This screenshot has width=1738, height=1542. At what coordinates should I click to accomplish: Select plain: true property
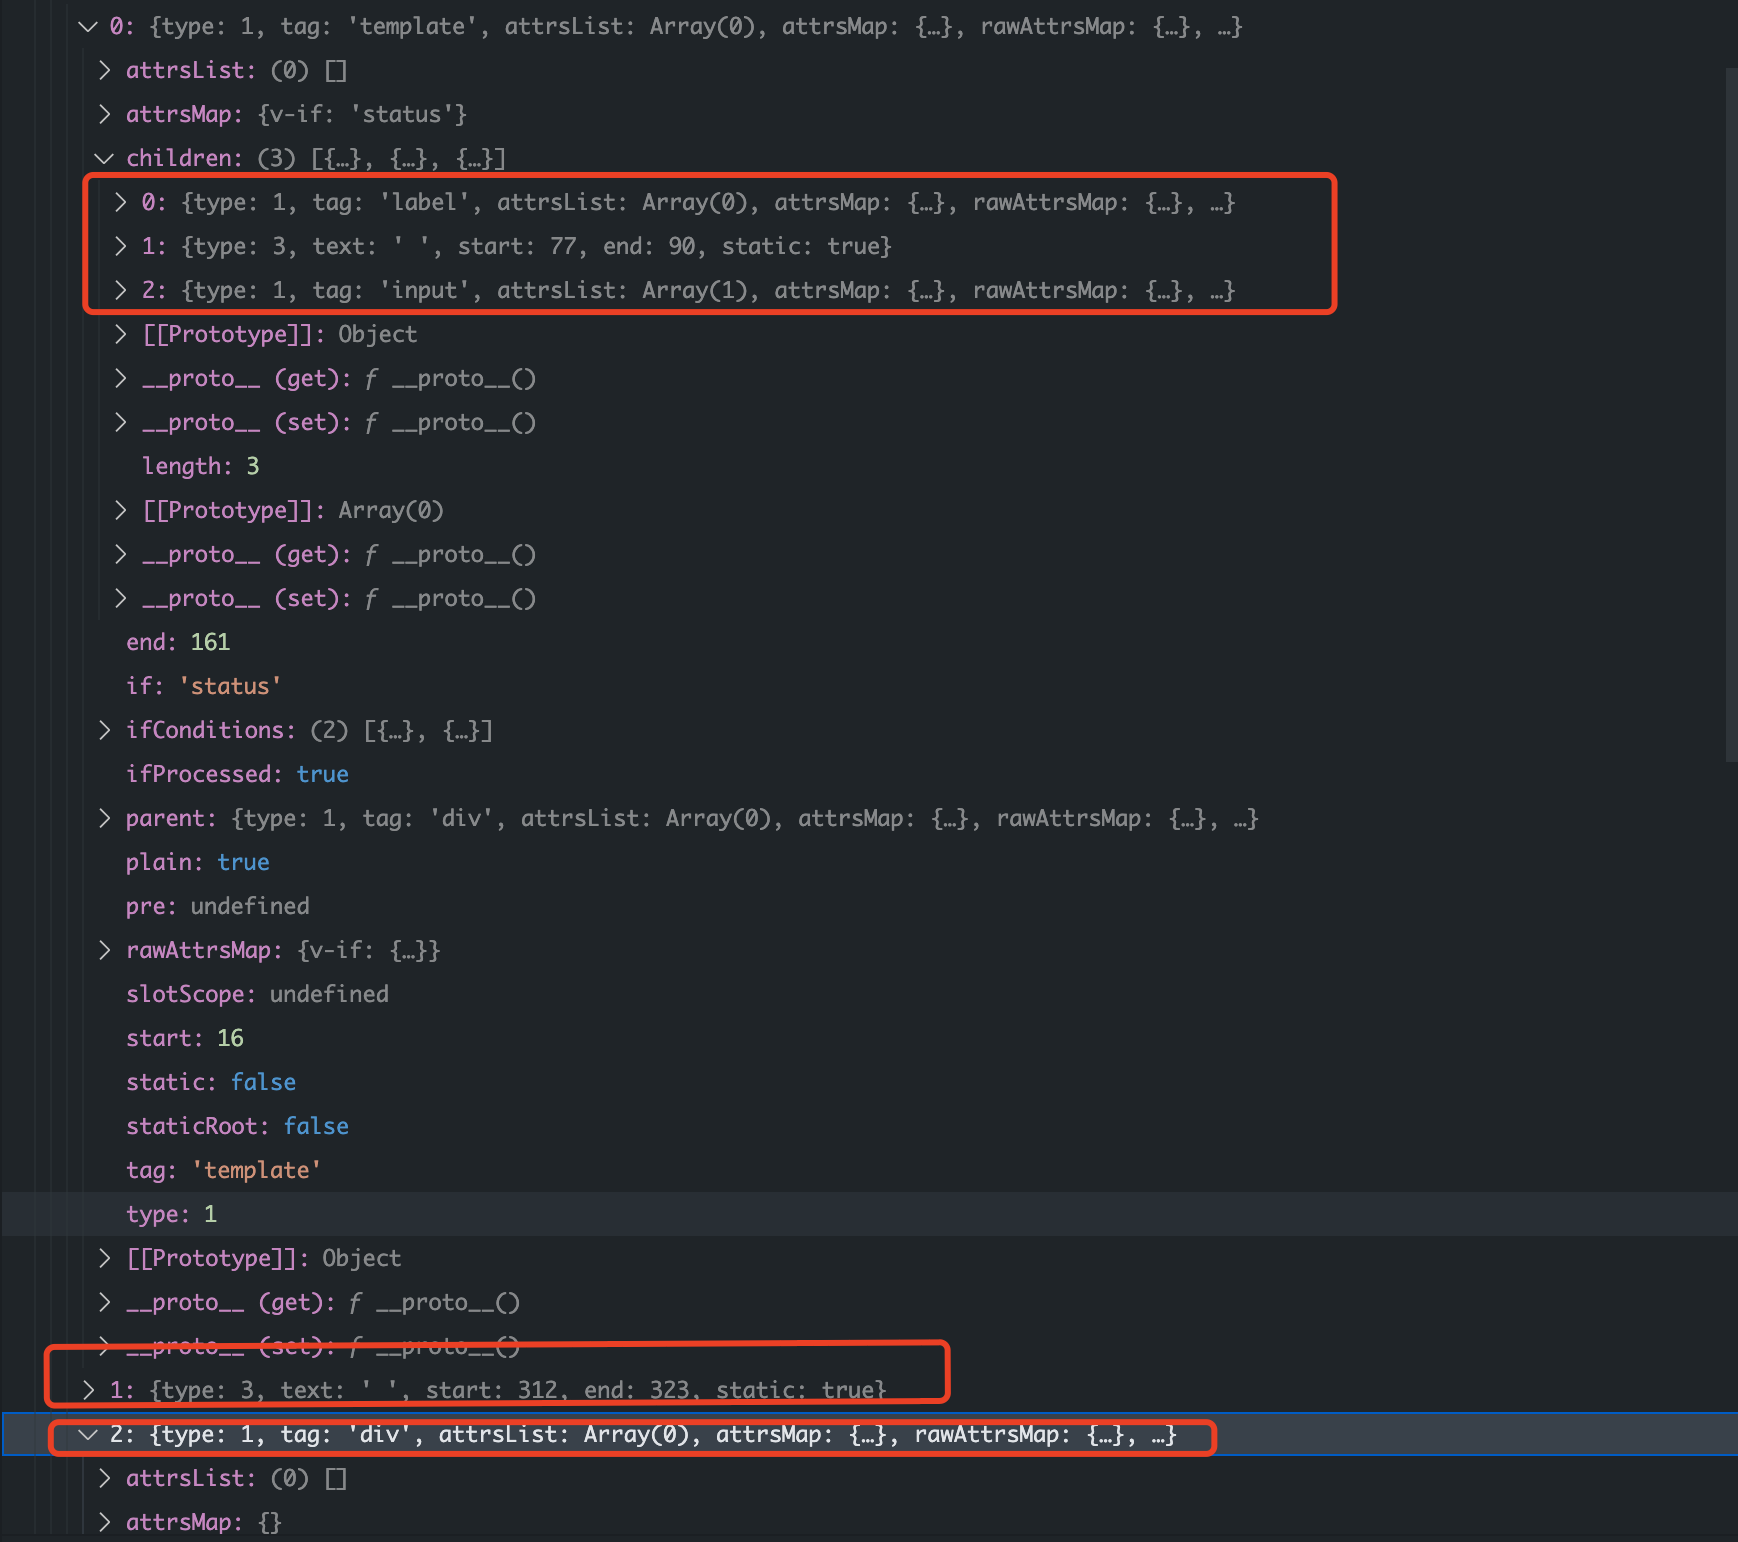point(198,863)
